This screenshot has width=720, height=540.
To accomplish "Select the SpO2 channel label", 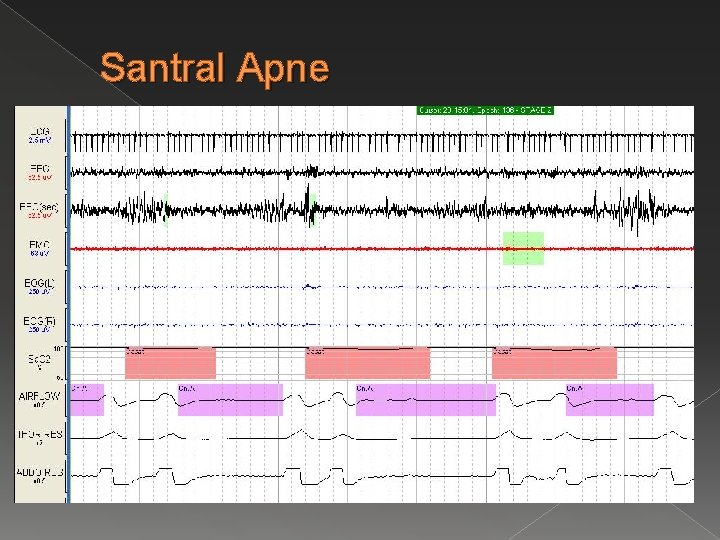I will [x=39, y=362].
